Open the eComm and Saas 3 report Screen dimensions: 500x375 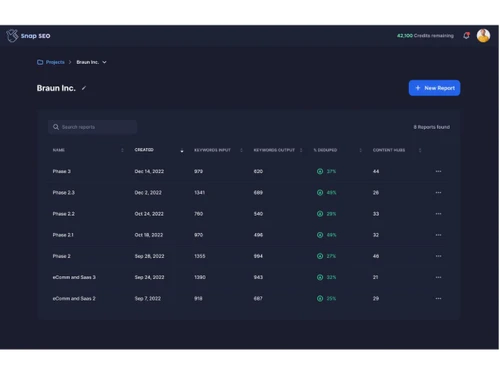tap(74, 277)
